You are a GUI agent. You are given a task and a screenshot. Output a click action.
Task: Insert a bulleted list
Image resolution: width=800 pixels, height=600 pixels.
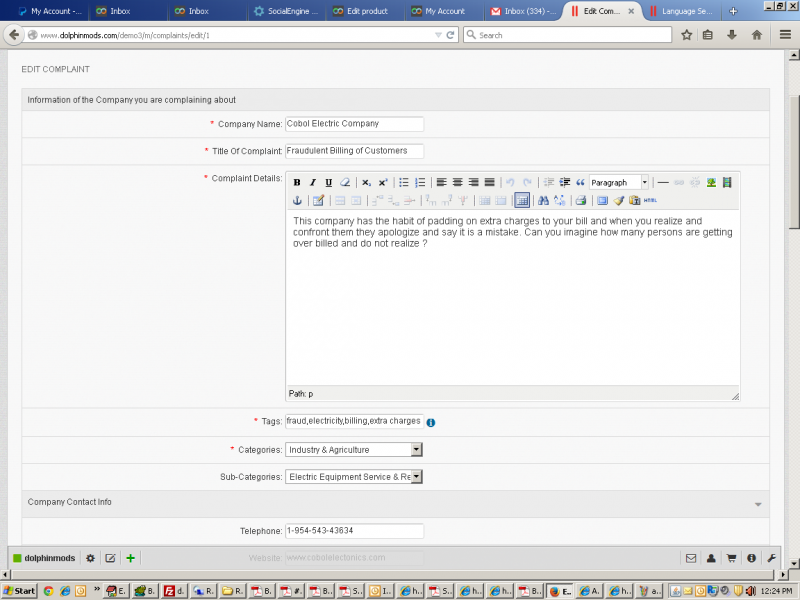(x=403, y=183)
